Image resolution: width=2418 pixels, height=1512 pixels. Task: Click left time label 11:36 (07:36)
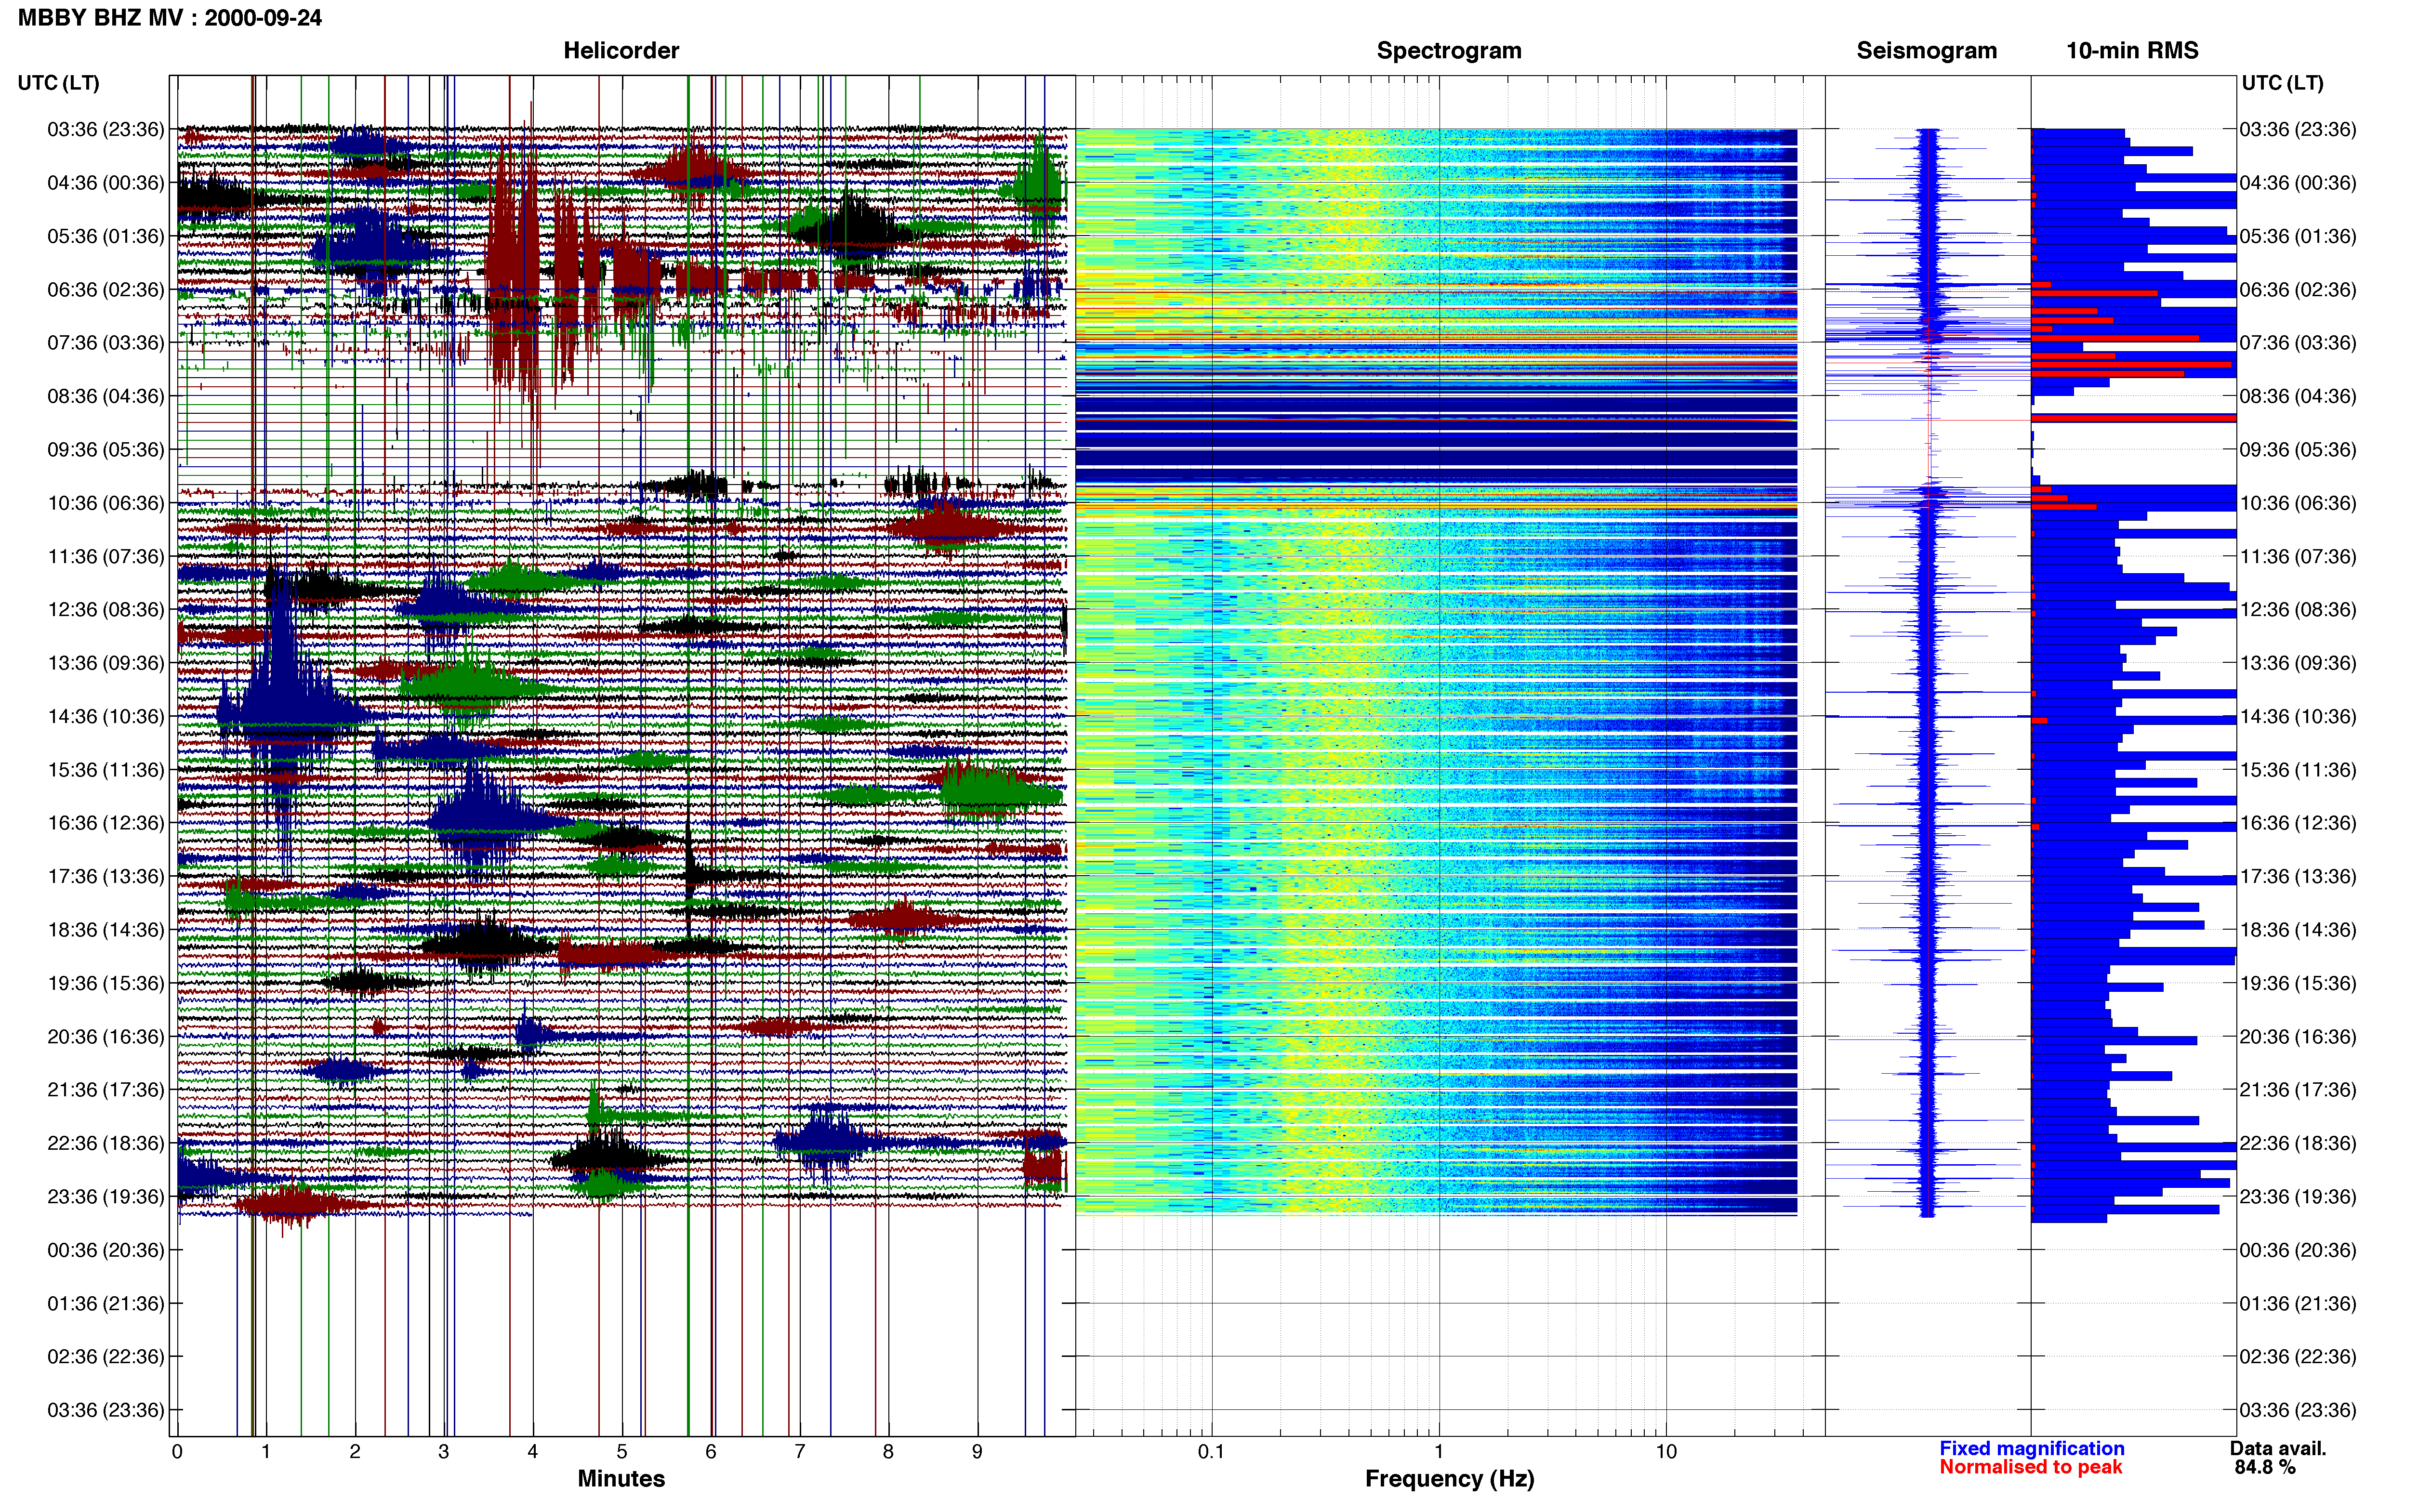(106, 556)
